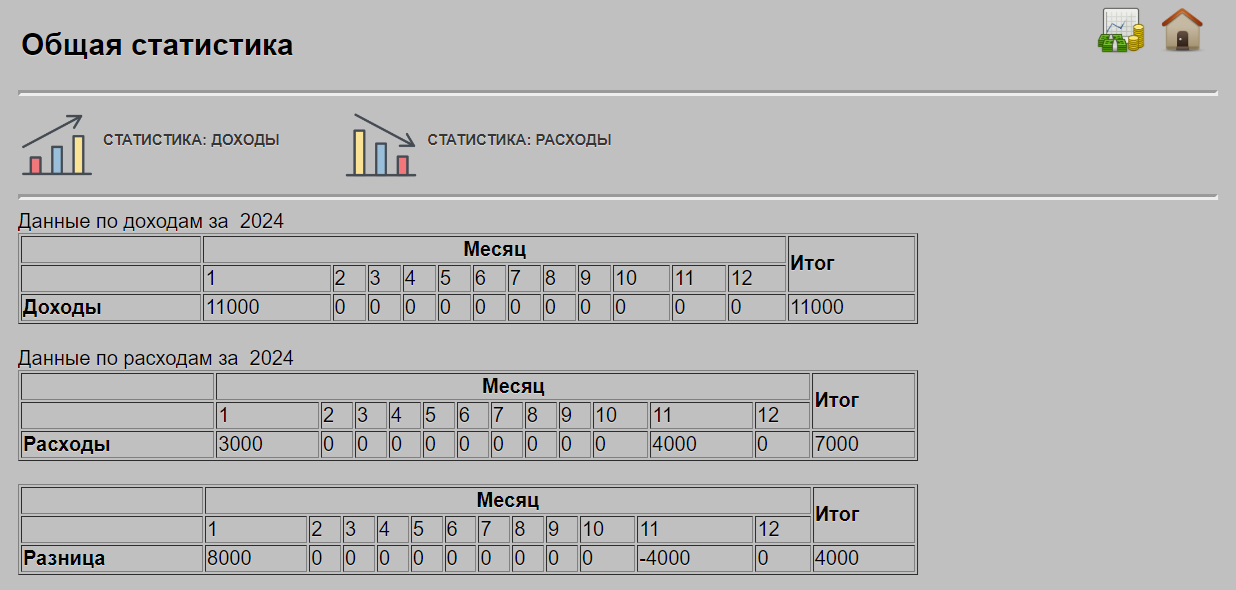Select the 4000 expenses value for month 11

click(x=700, y=444)
